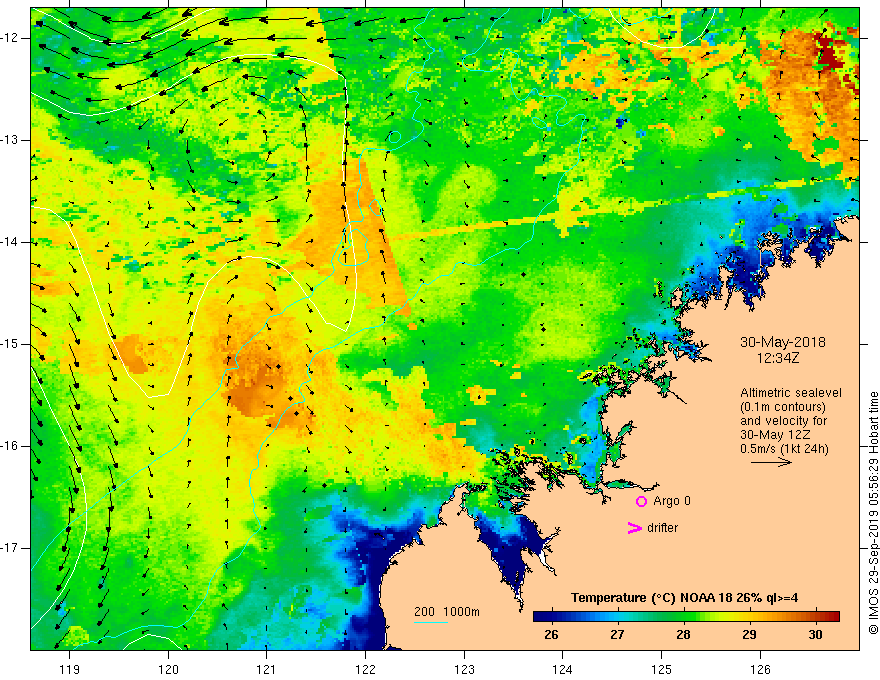
Task: Select the 'drifter' legend label
Action: (662, 528)
